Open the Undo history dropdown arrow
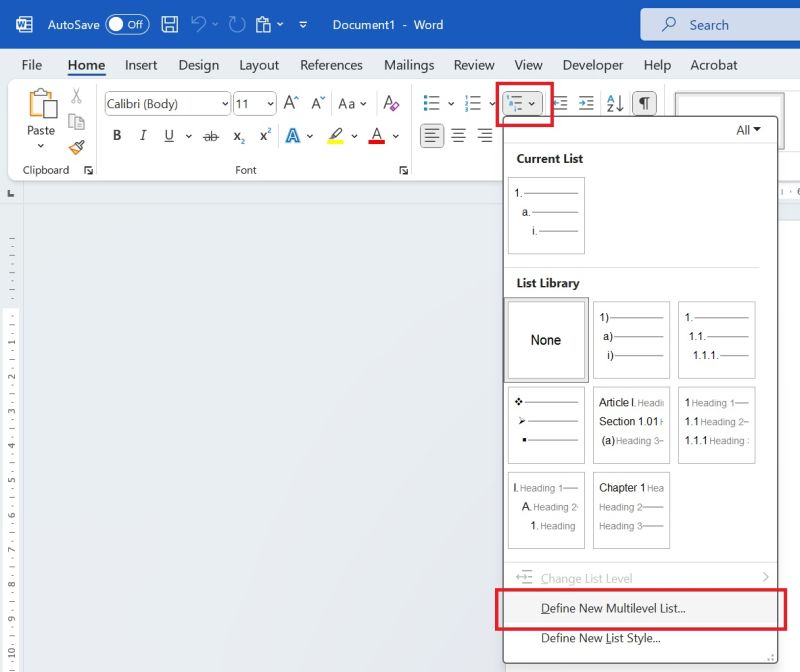 click(x=215, y=24)
